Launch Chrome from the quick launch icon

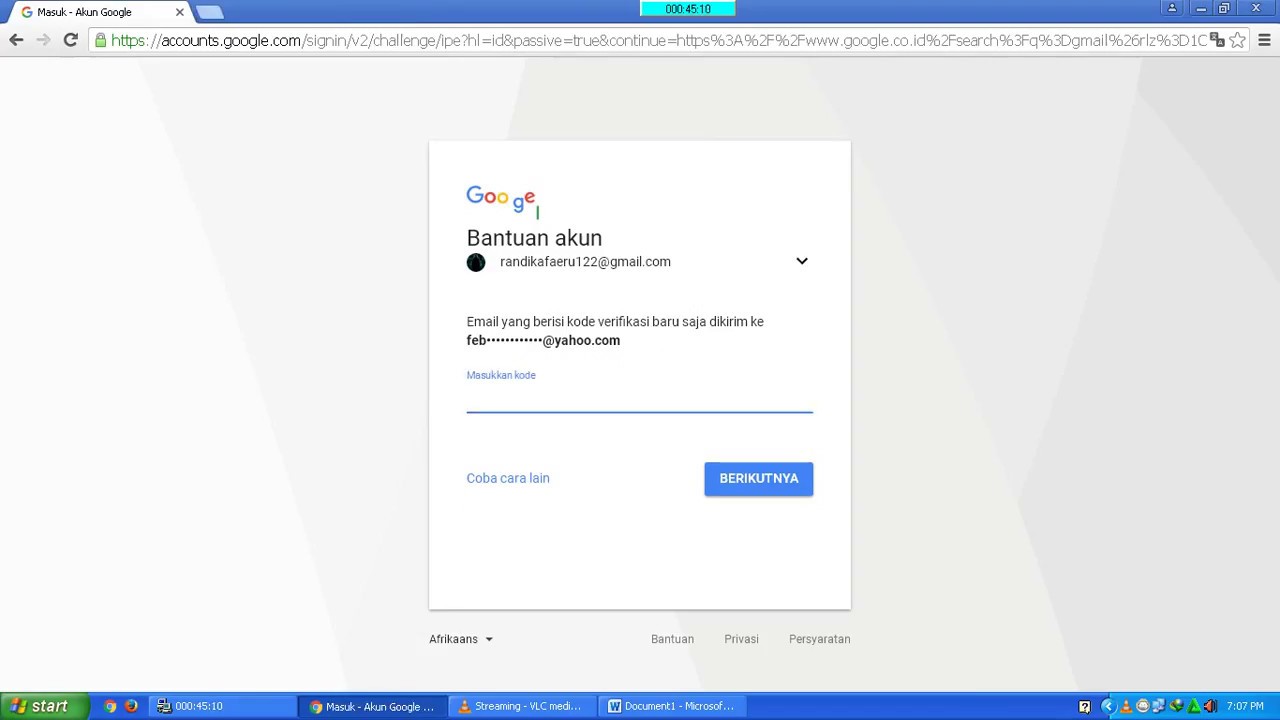(x=110, y=706)
